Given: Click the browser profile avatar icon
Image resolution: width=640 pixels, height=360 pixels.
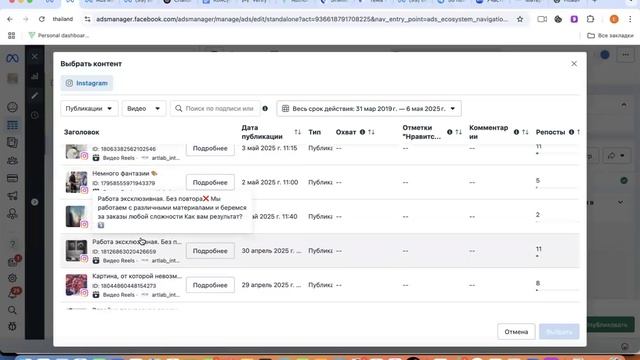Looking at the screenshot, I should 614,19.
